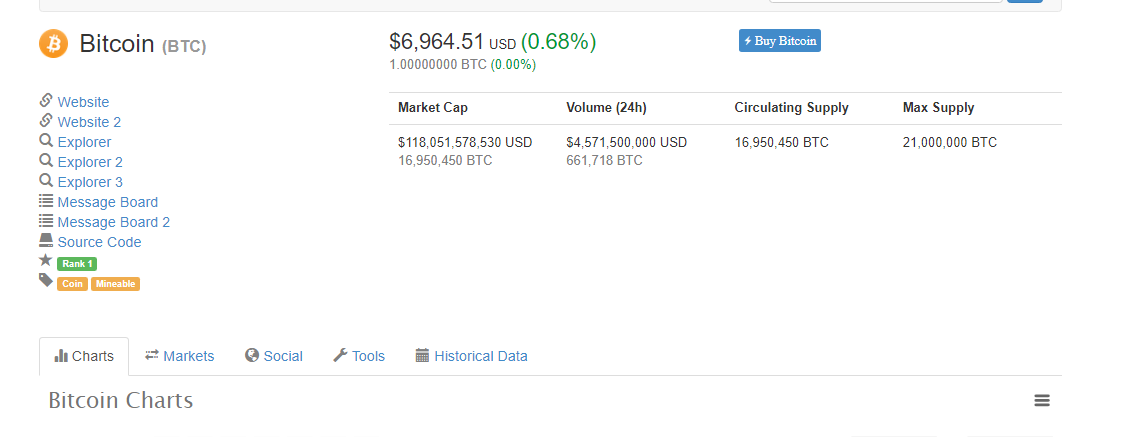Click the orange Bitcoin logo icon
The image size is (1125, 437).
pyautogui.click(x=53, y=44)
